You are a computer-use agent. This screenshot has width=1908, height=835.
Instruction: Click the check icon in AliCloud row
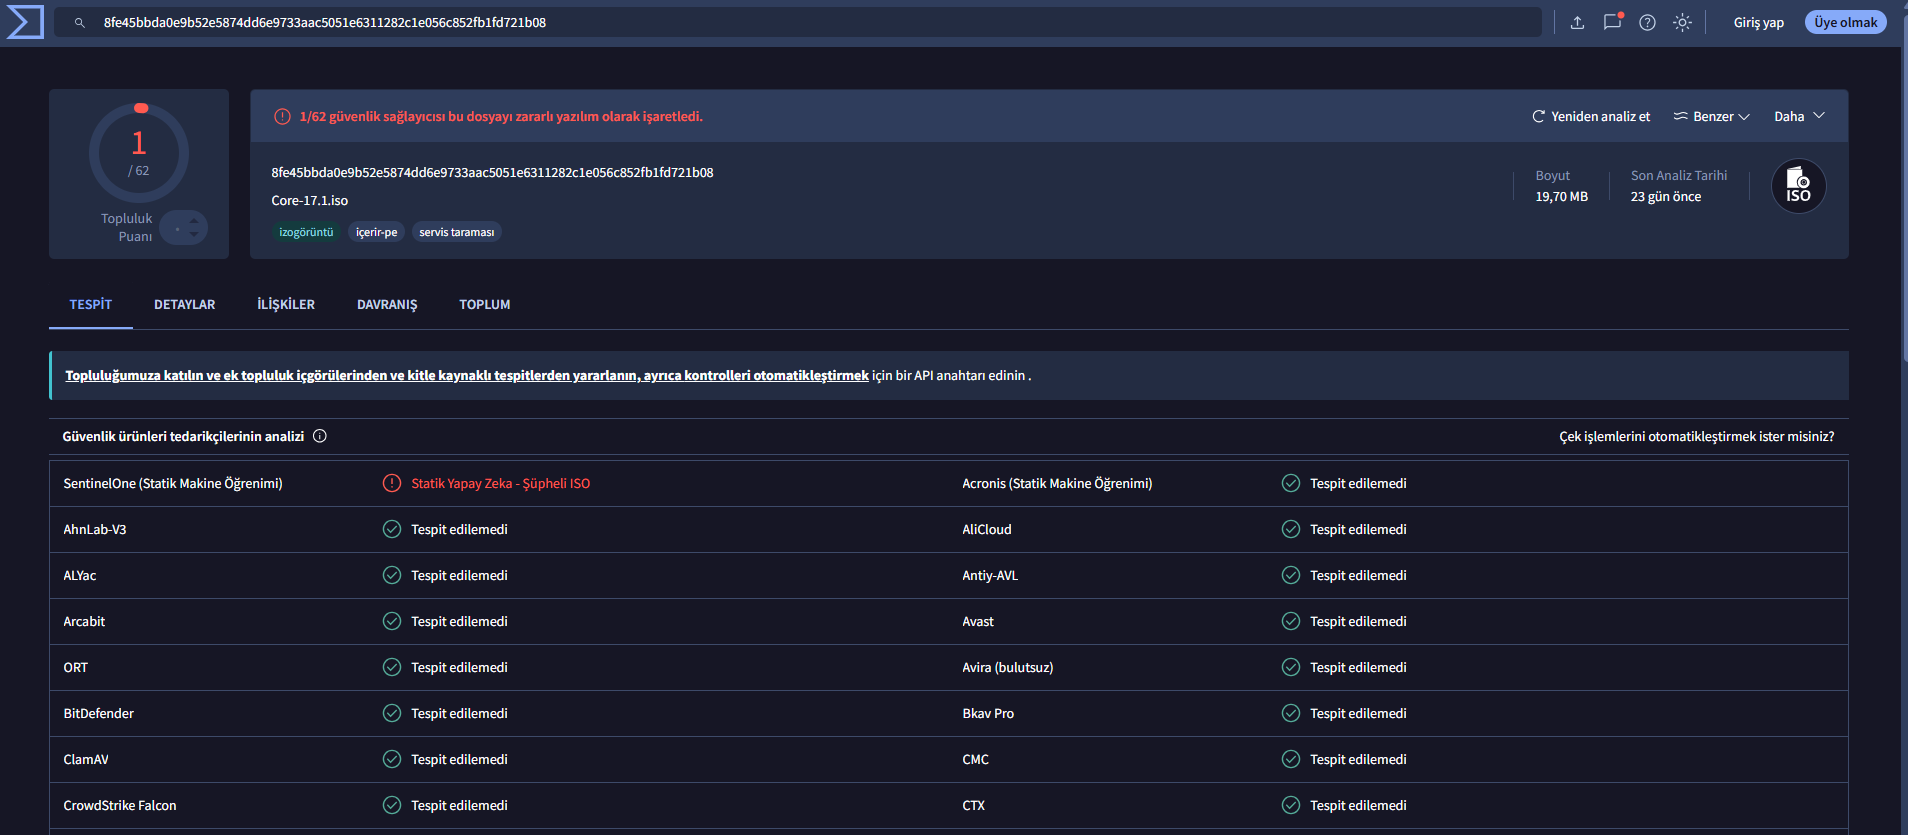click(x=1291, y=529)
